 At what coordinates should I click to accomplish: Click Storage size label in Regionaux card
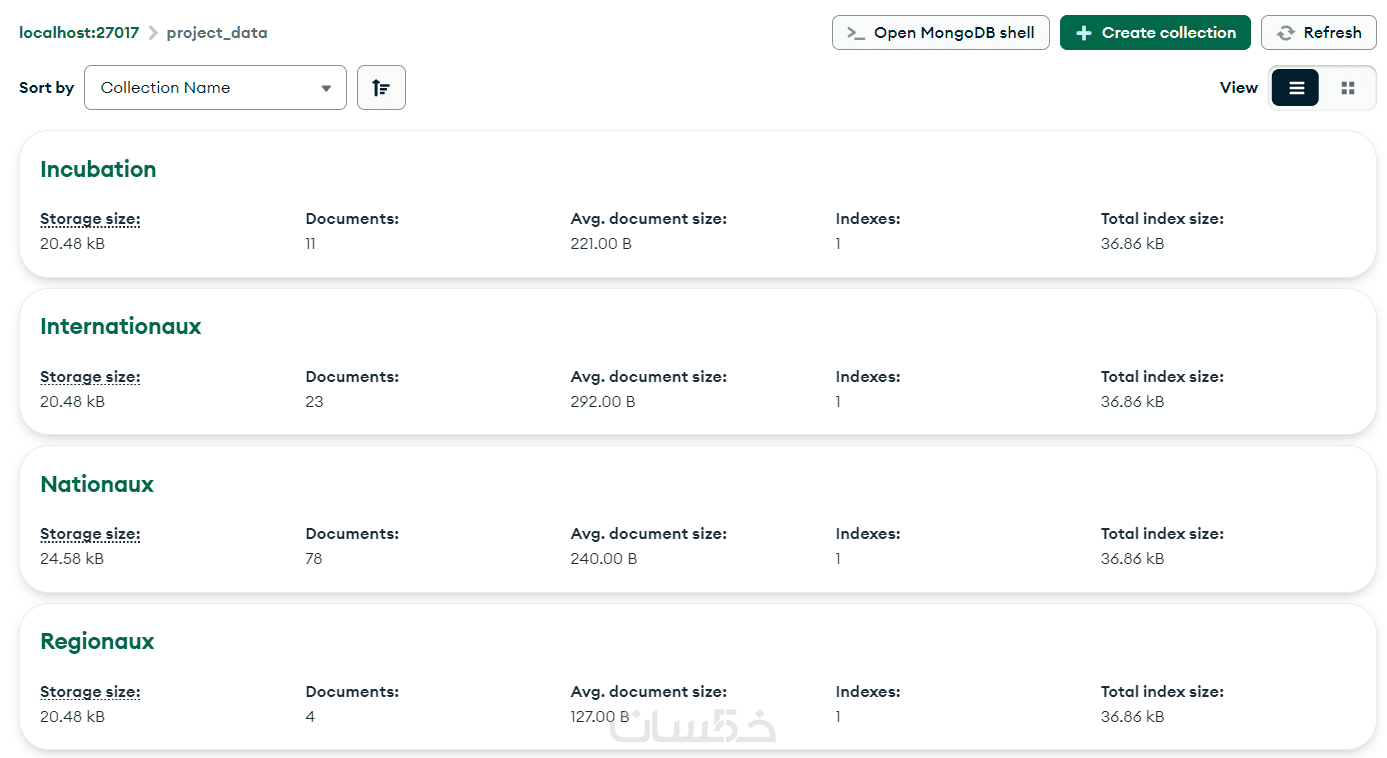coord(90,692)
